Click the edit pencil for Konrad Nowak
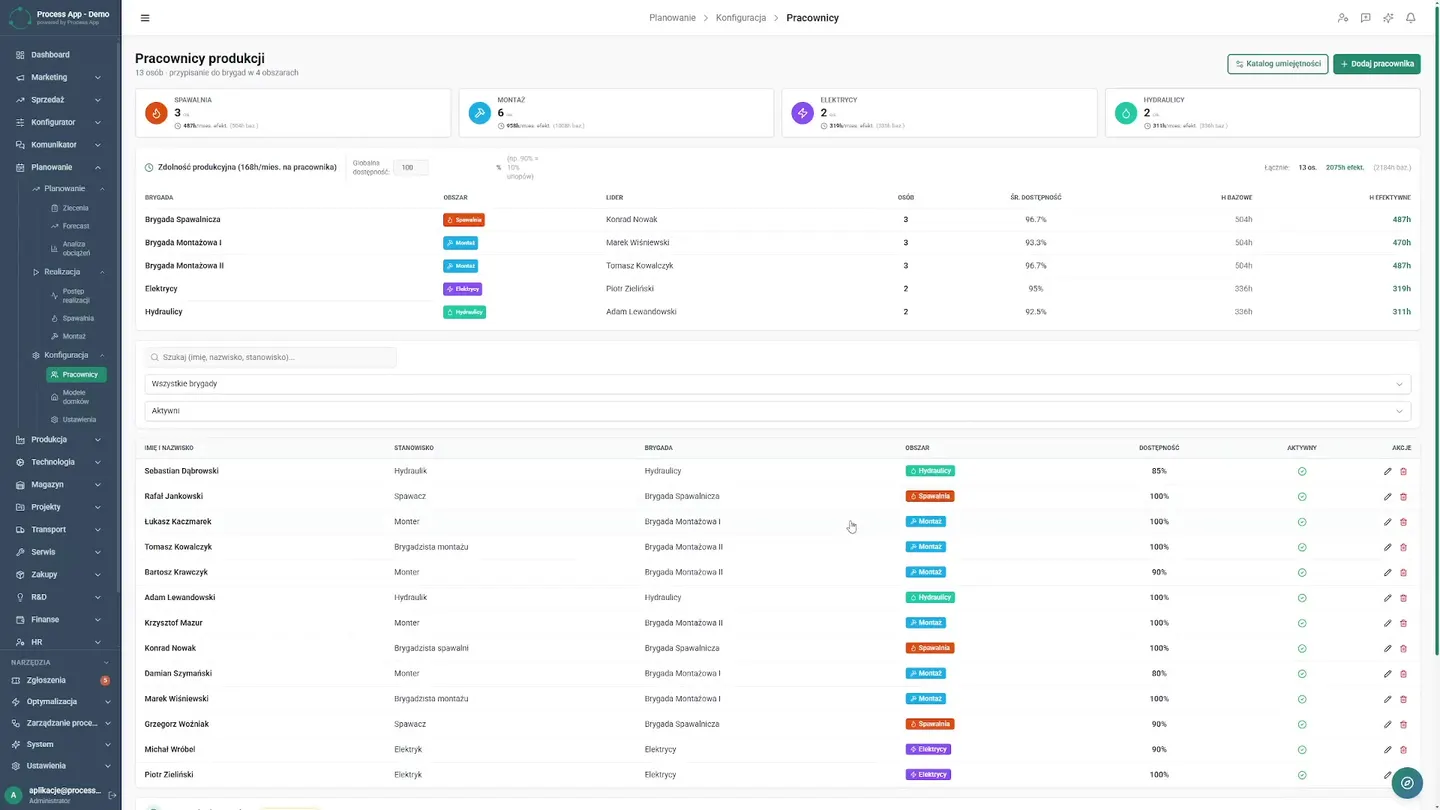 (1387, 648)
